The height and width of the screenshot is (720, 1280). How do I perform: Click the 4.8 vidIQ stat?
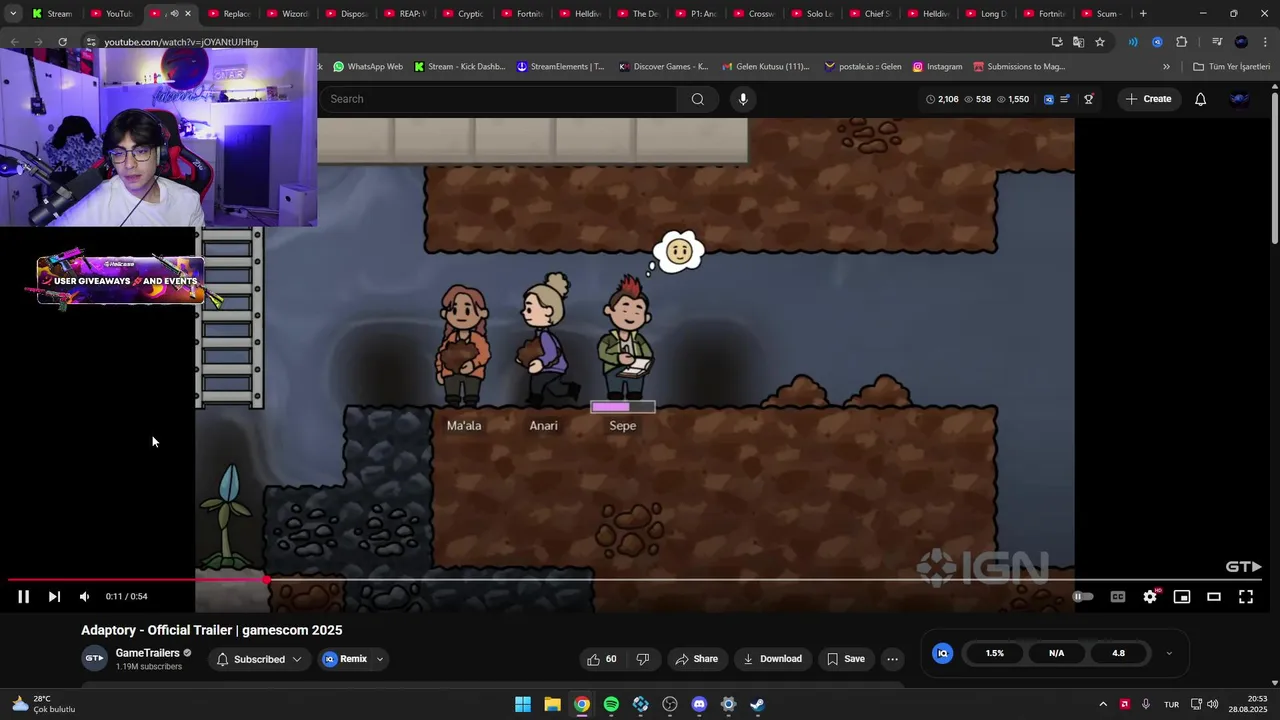tap(1118, 653)
